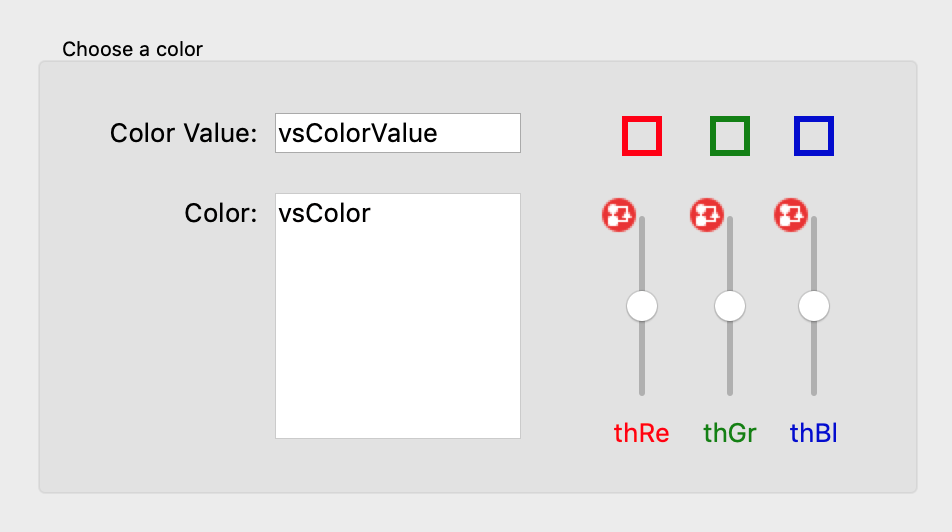Click the binding icon above the green slider
Image resolution: width=952 pixels, height=532 pixels.
[x=707, y=214]
